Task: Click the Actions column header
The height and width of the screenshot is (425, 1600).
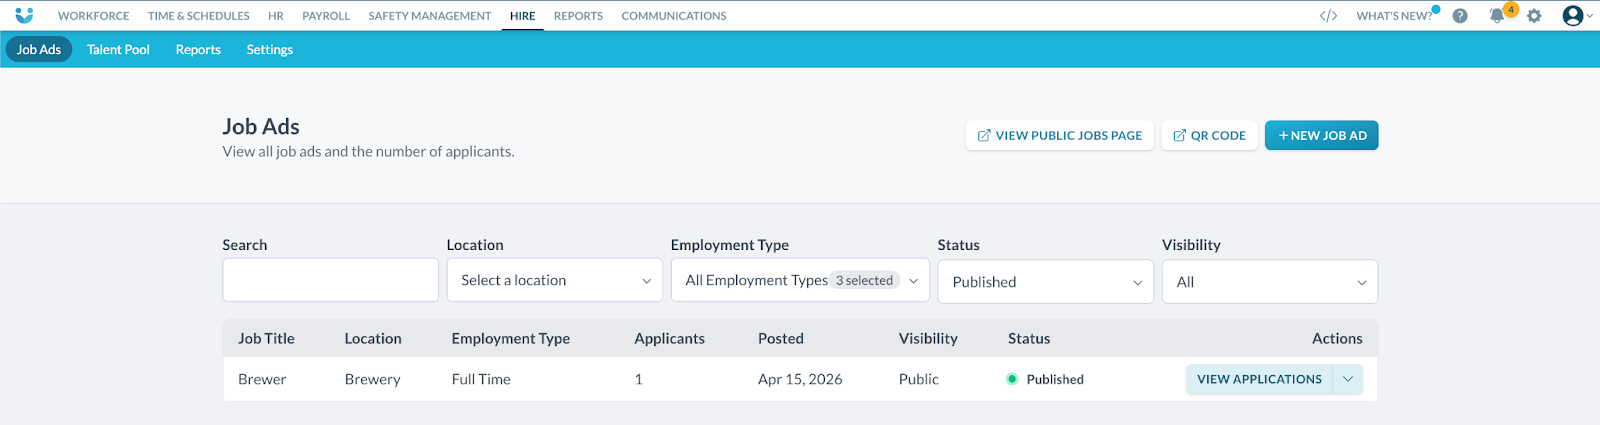Action: point(1337,338)
